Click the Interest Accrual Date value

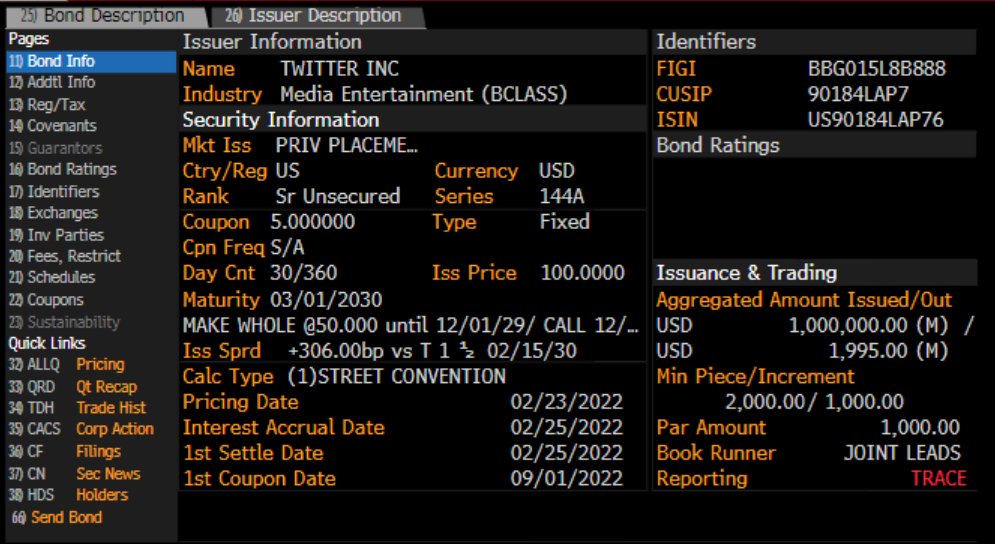coord(567,427)
